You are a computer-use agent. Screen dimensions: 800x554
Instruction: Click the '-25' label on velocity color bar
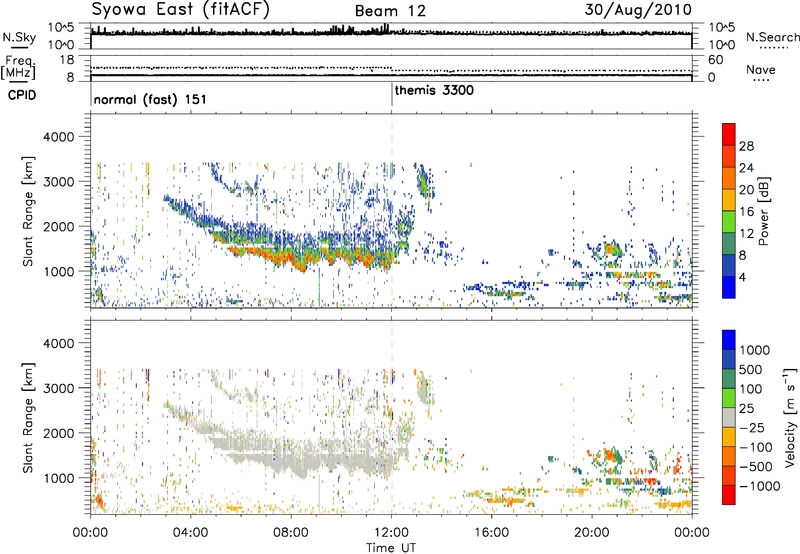click(752, 428)
